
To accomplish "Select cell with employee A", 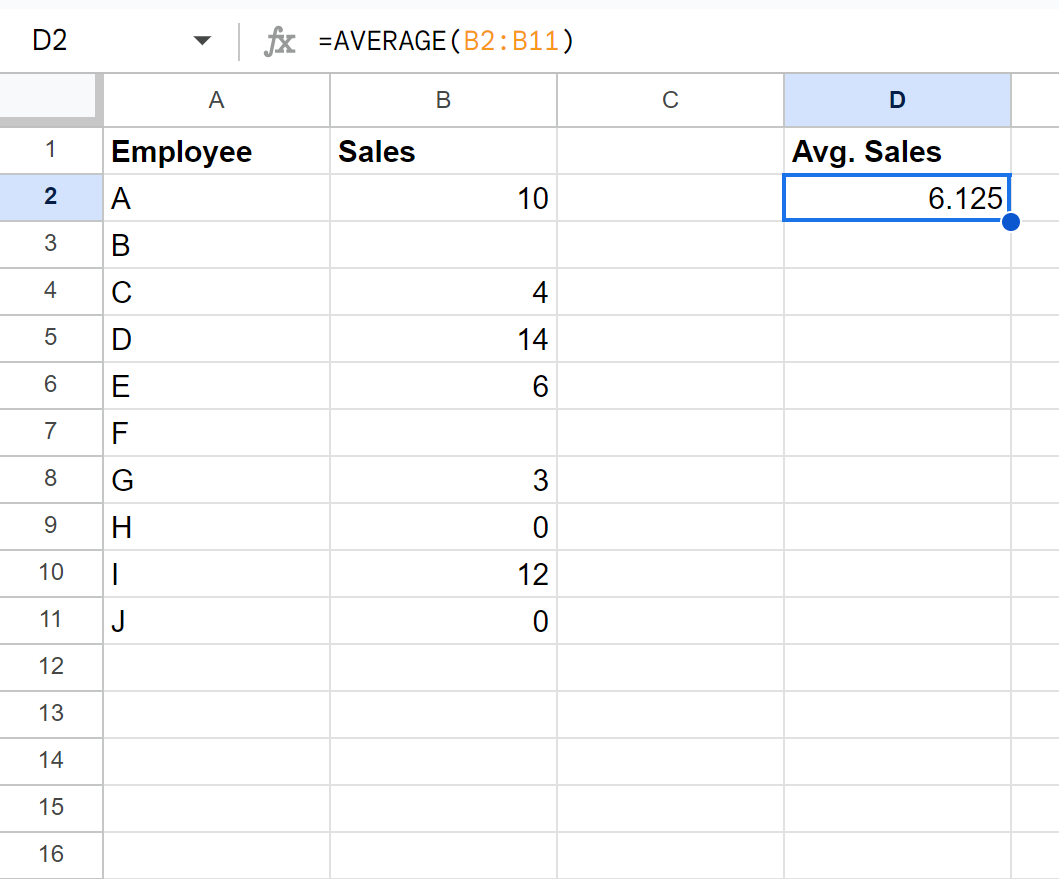I will click(x=216, y=197).
